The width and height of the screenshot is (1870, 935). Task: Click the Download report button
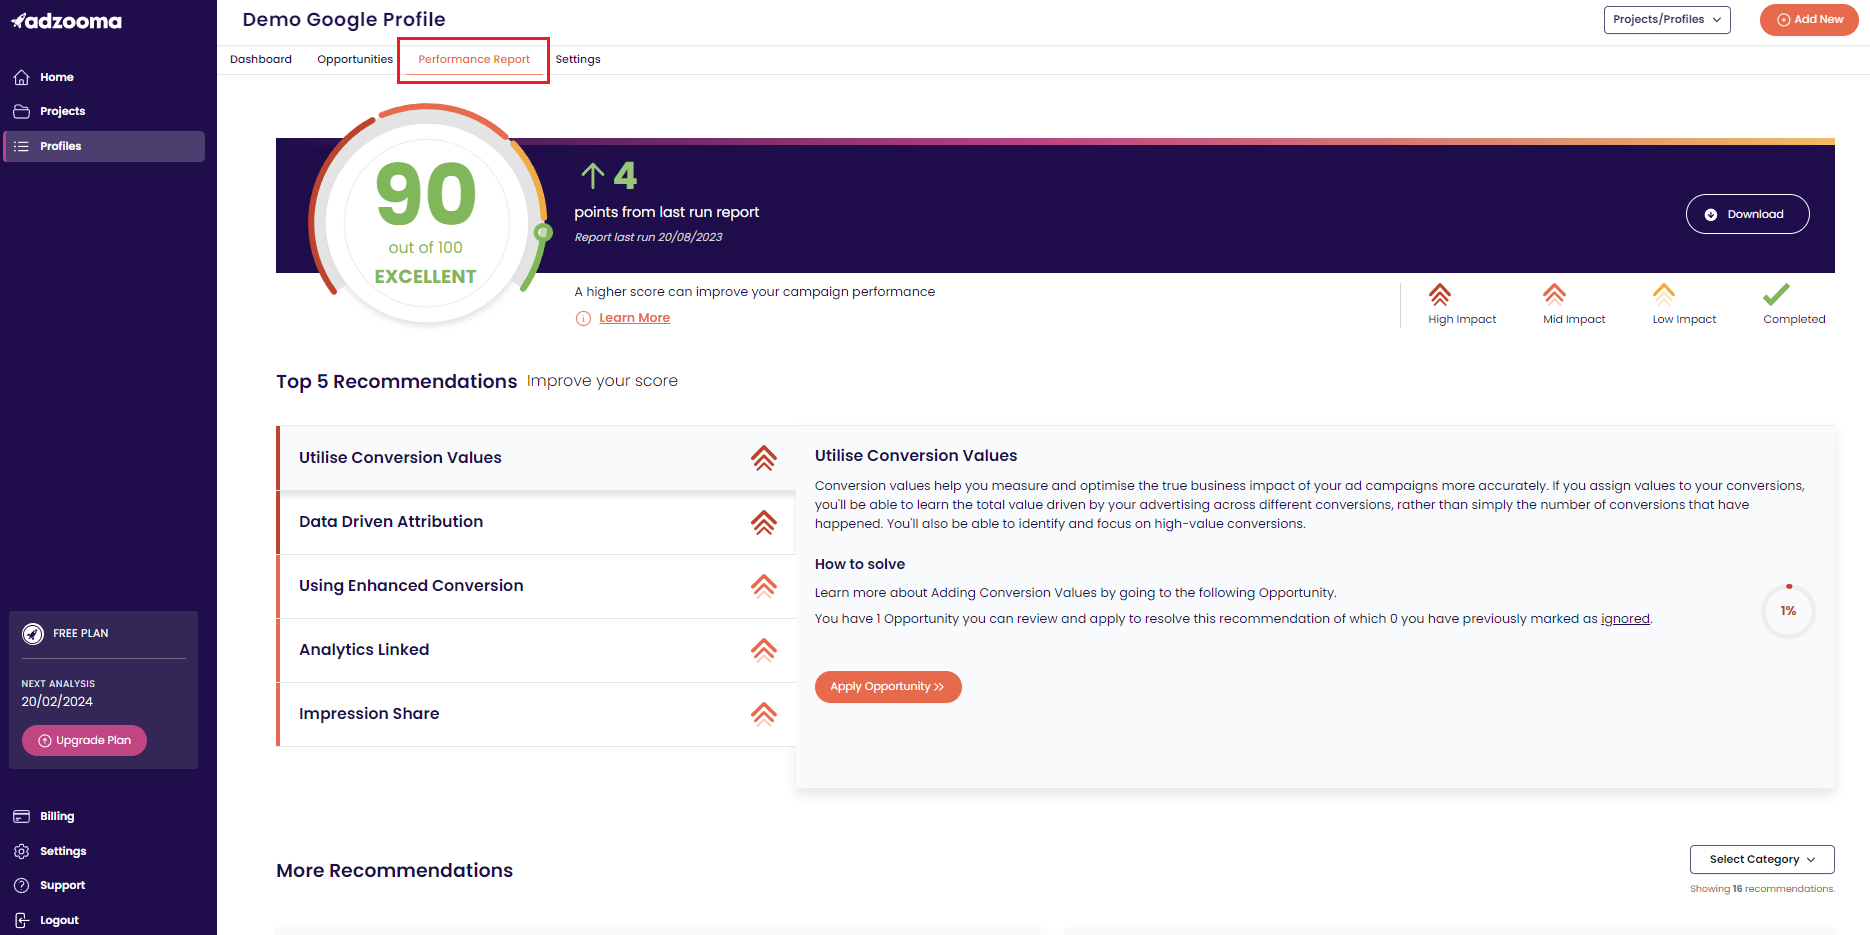(1747, 214)
